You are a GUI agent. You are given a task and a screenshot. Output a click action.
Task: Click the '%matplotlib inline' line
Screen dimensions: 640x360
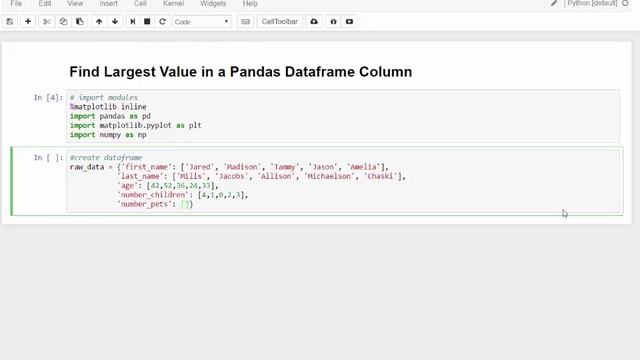click(x=108, y=107)
